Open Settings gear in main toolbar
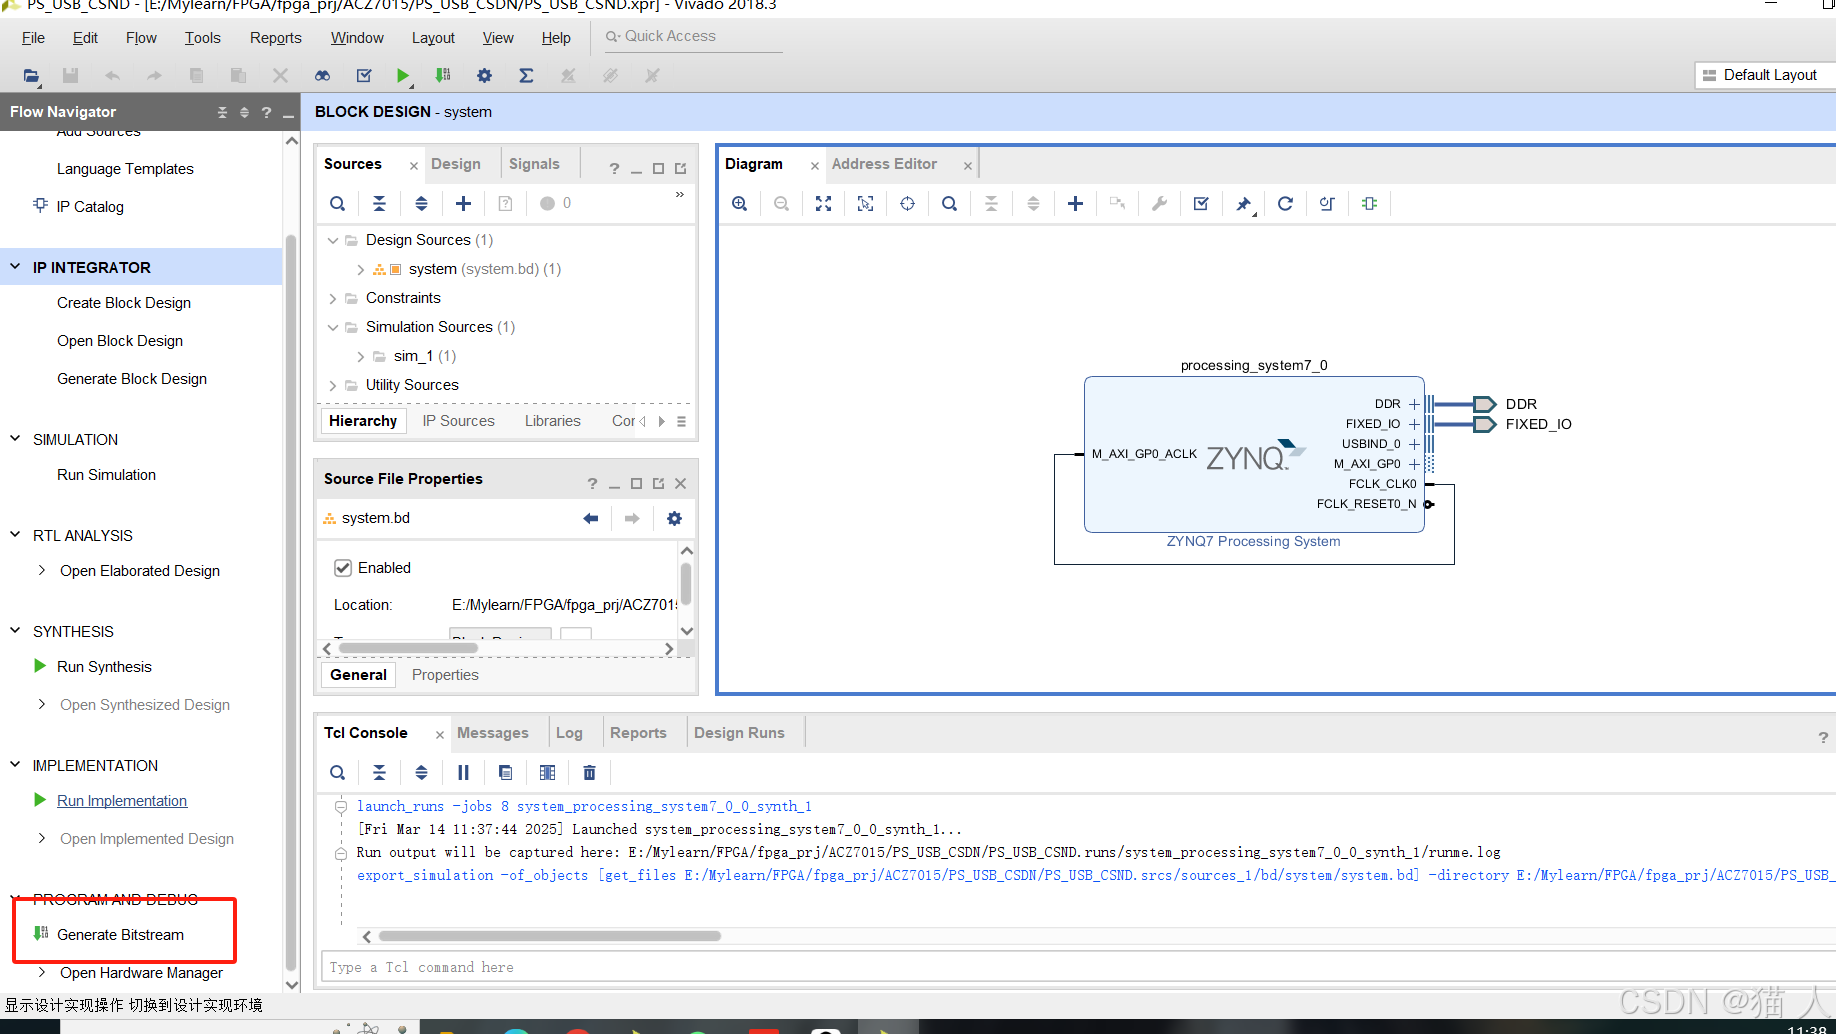1836x1034 pixels. tap(484, 75)
